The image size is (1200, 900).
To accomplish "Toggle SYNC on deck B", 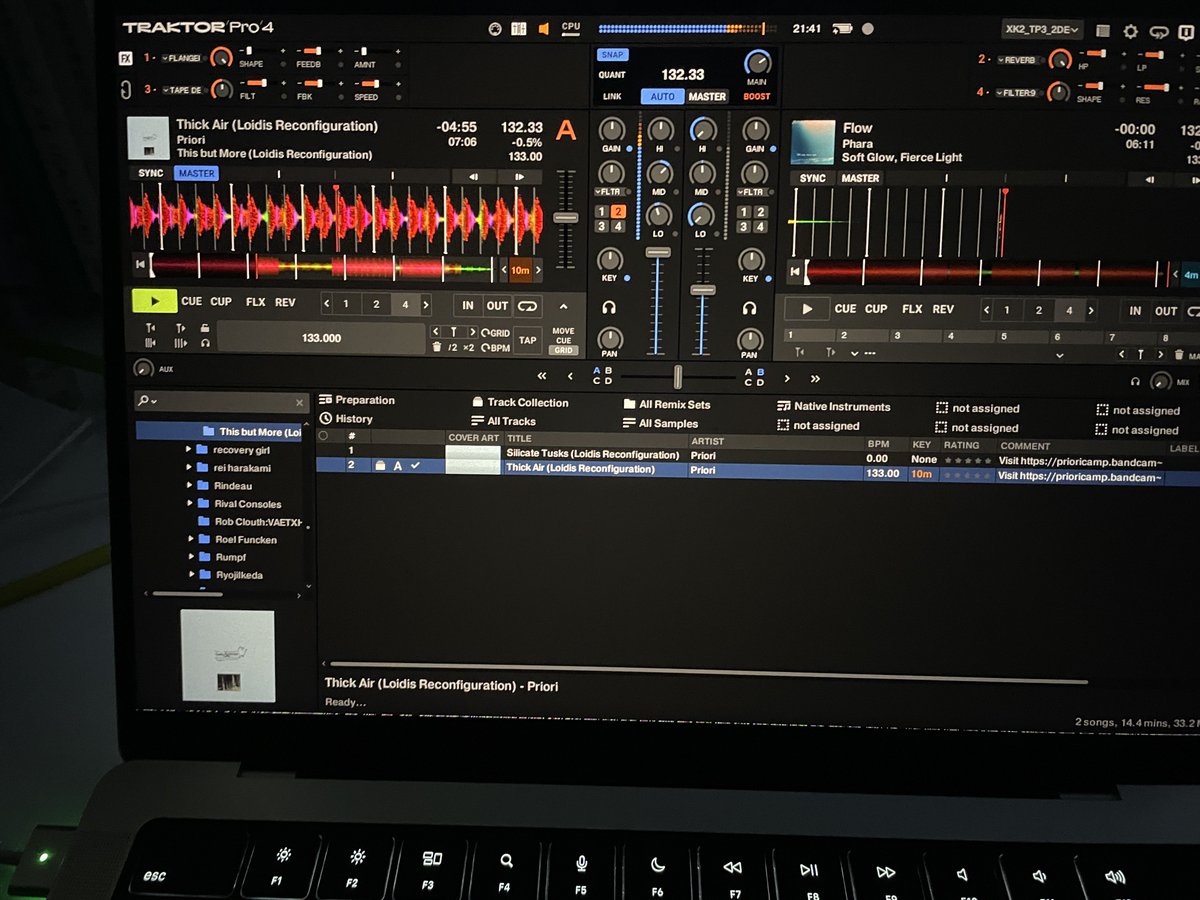I will tap(813, 178).
